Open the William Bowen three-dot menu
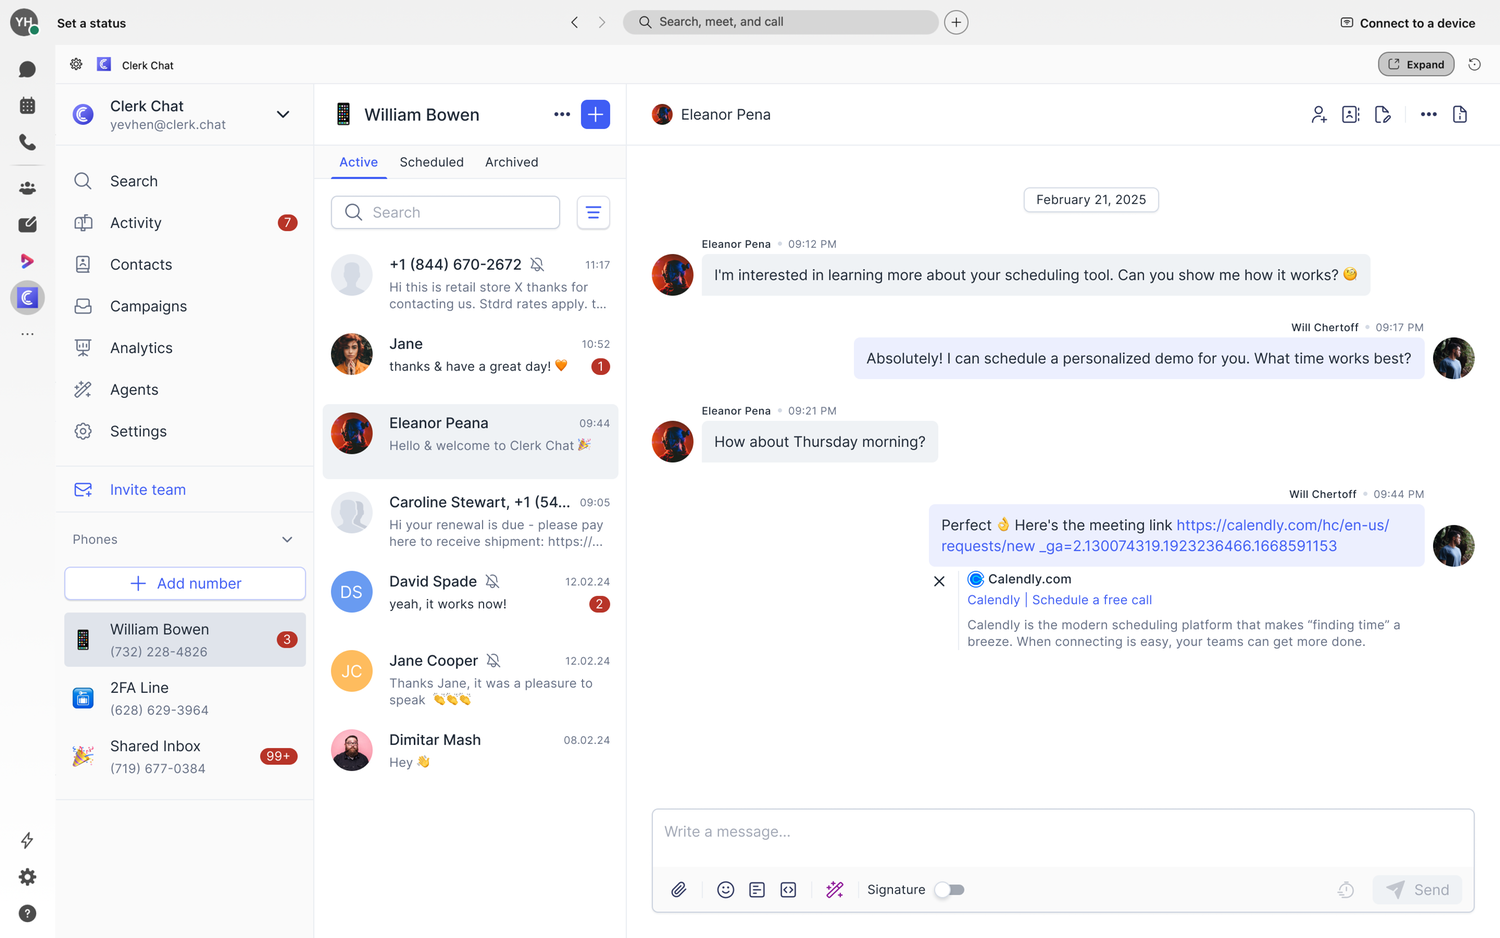 (x=562, y=115)
